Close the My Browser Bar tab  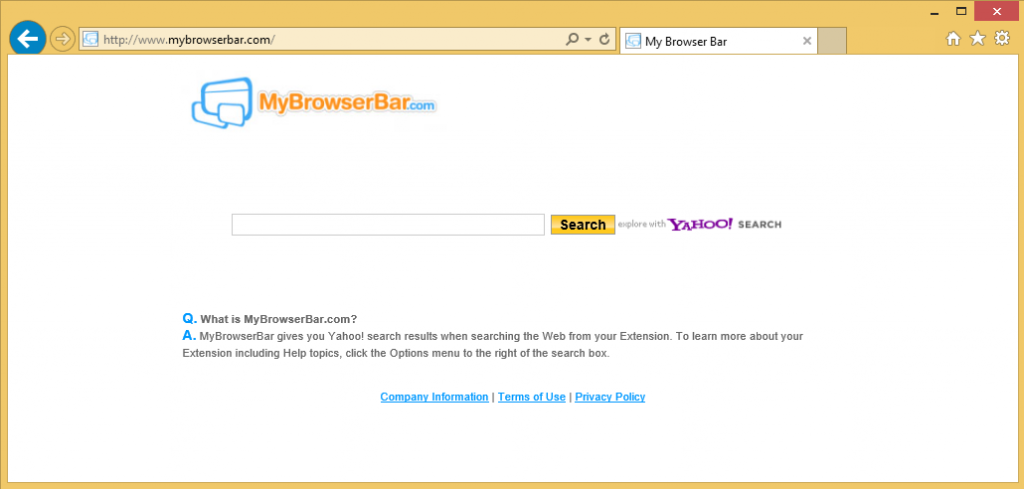807,41
